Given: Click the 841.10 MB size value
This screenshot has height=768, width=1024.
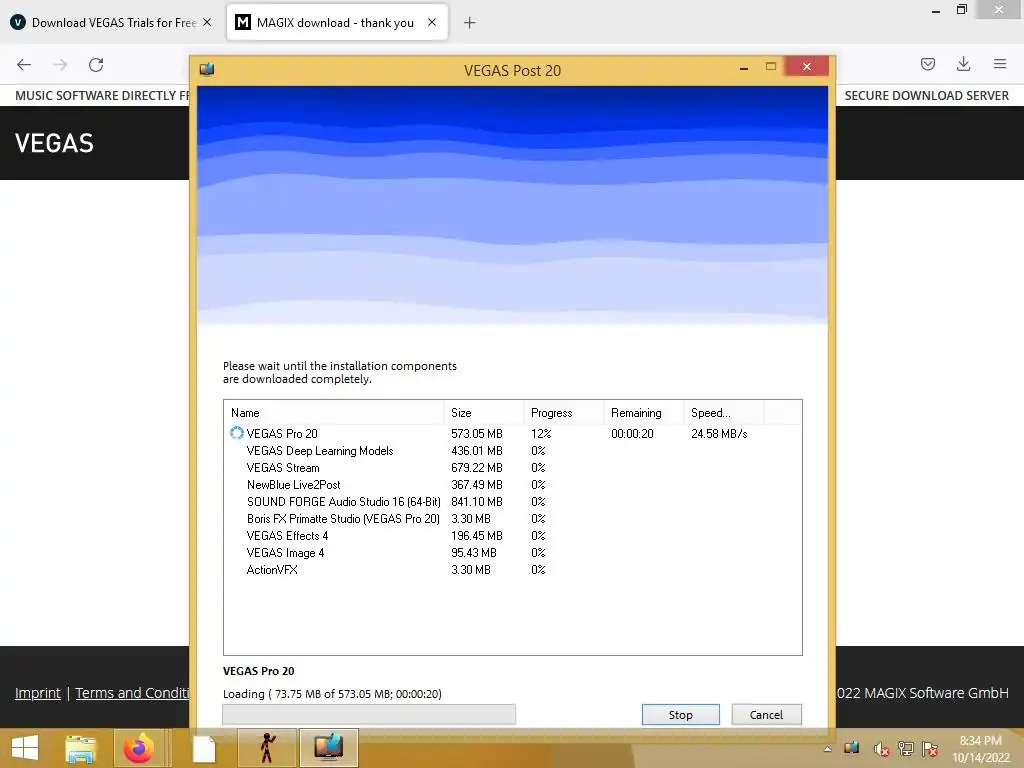Looking at the screenshot, I should [477, 502].
